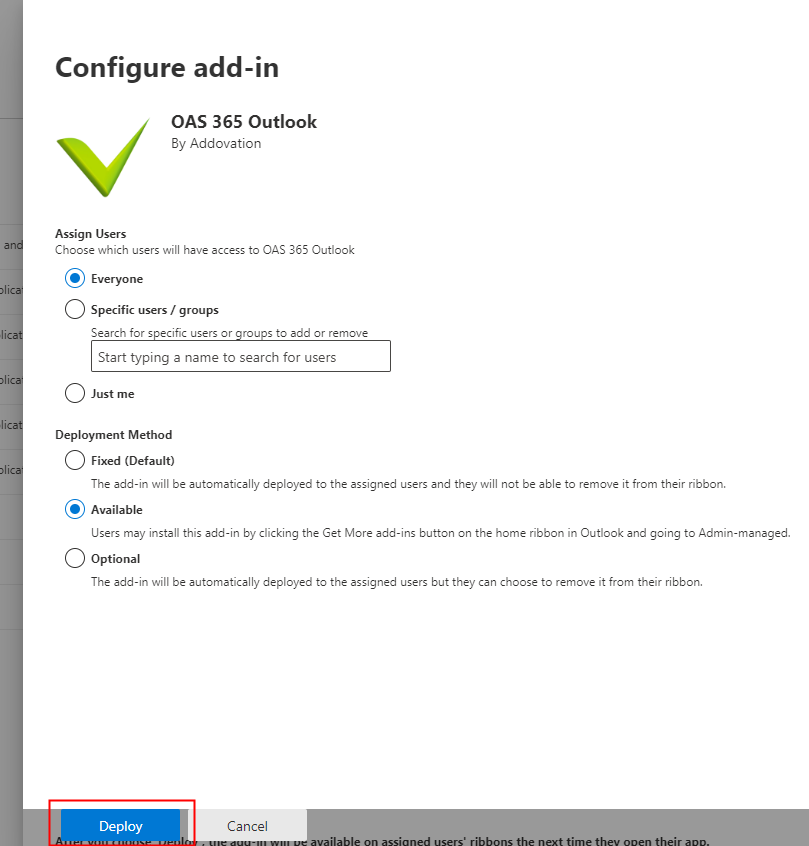This screenshot has width=809, height=846.
Task: Select the Just me option
Action: [x=74, y=393]
